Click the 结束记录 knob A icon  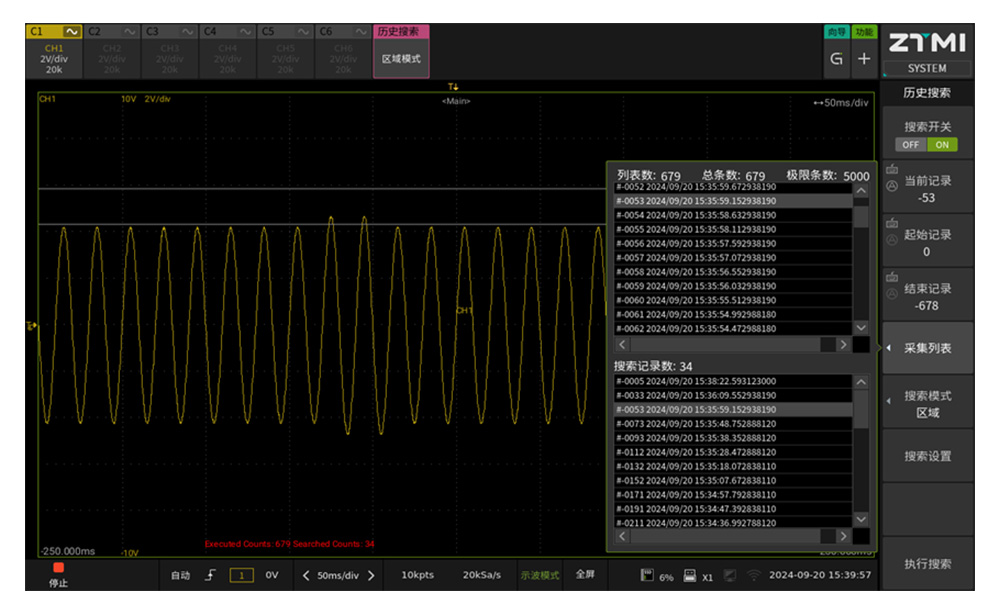coord(892,294)
